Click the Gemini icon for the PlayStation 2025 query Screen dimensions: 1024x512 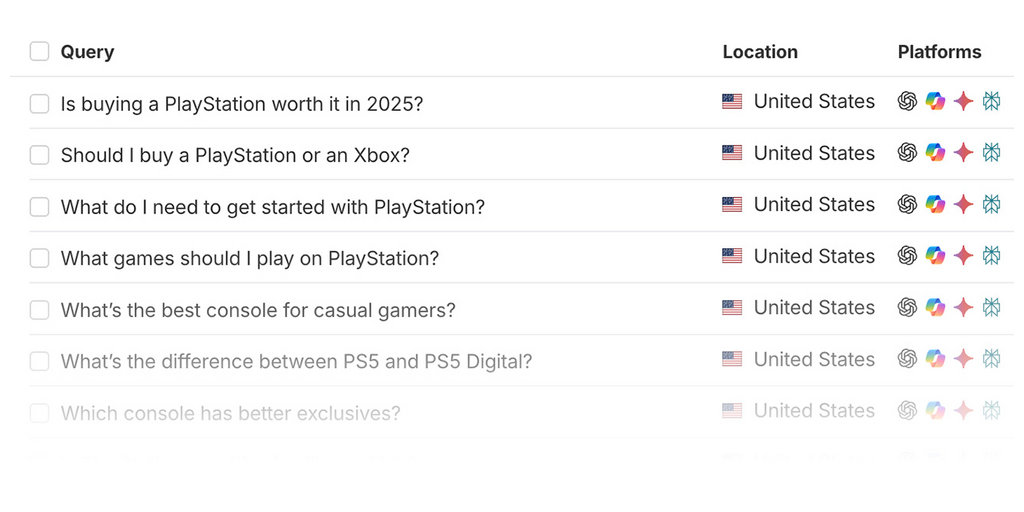coord(963,102)
